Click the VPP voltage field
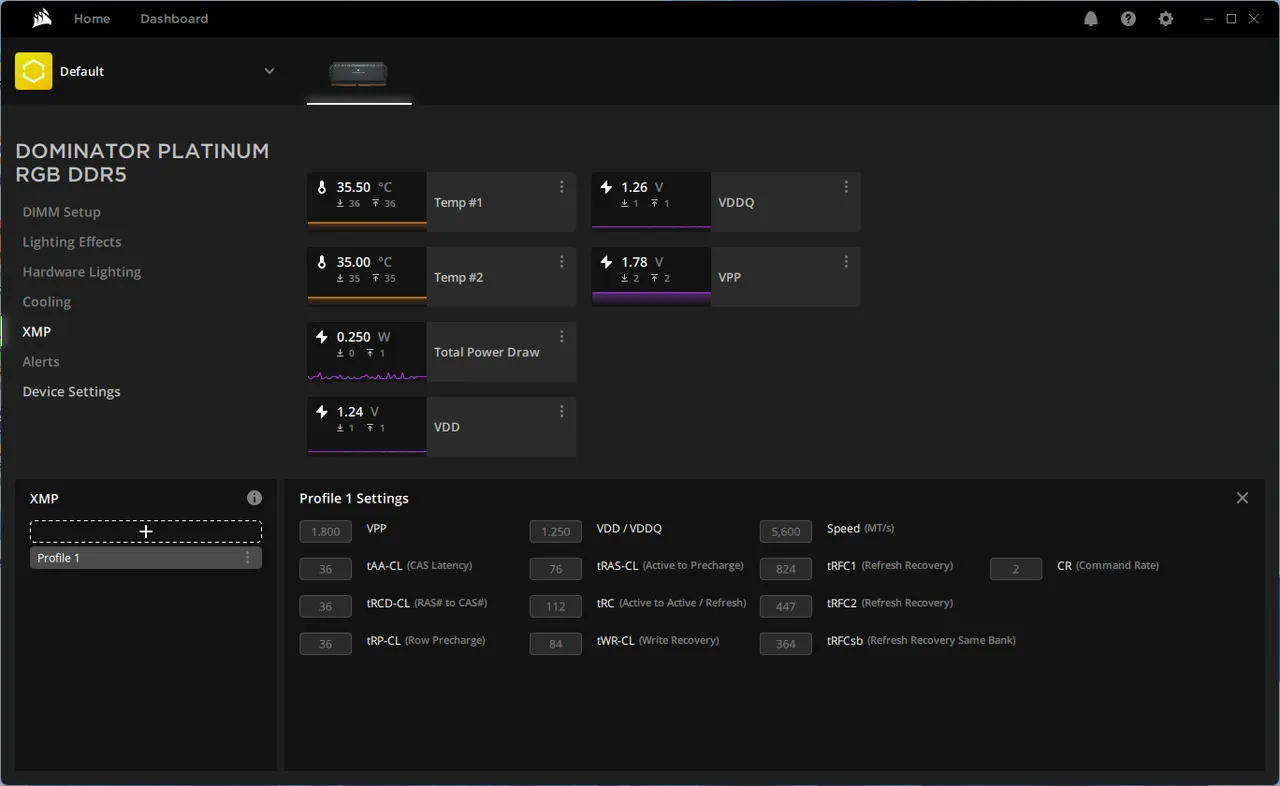1280x786 pixels. [x=326, y=532]
